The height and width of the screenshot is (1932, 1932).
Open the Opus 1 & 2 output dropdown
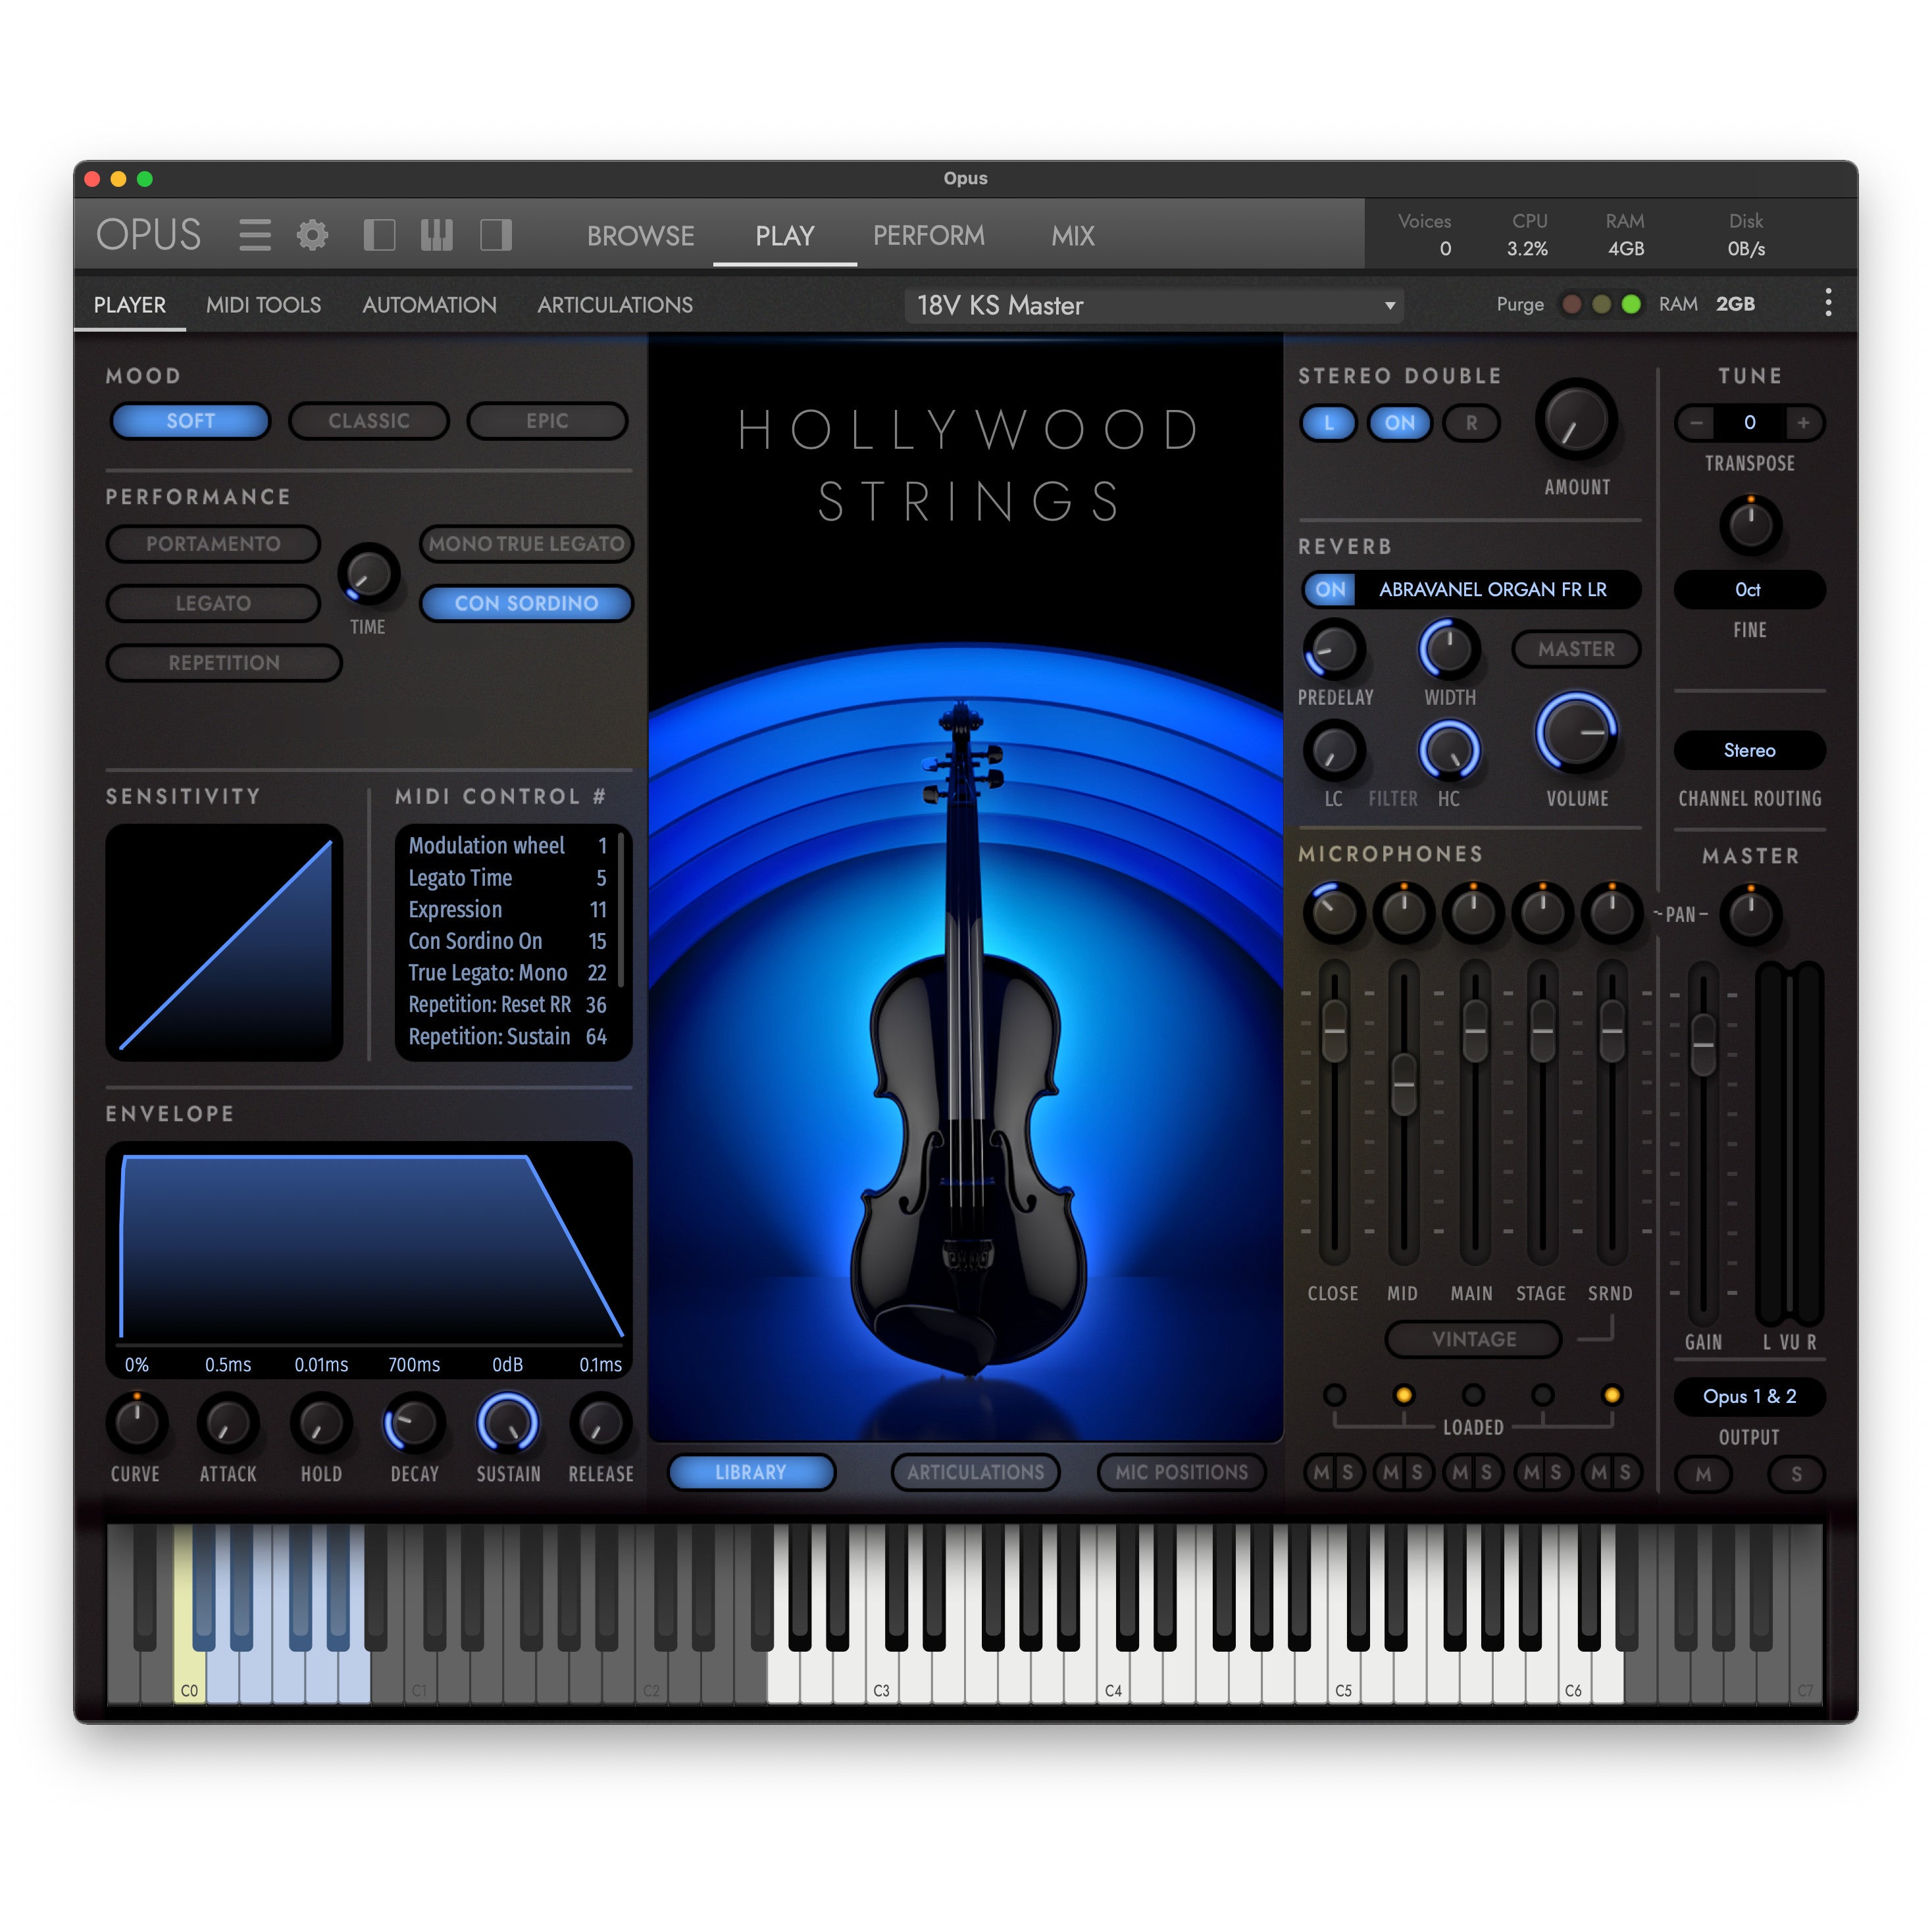(1749, 1396)
